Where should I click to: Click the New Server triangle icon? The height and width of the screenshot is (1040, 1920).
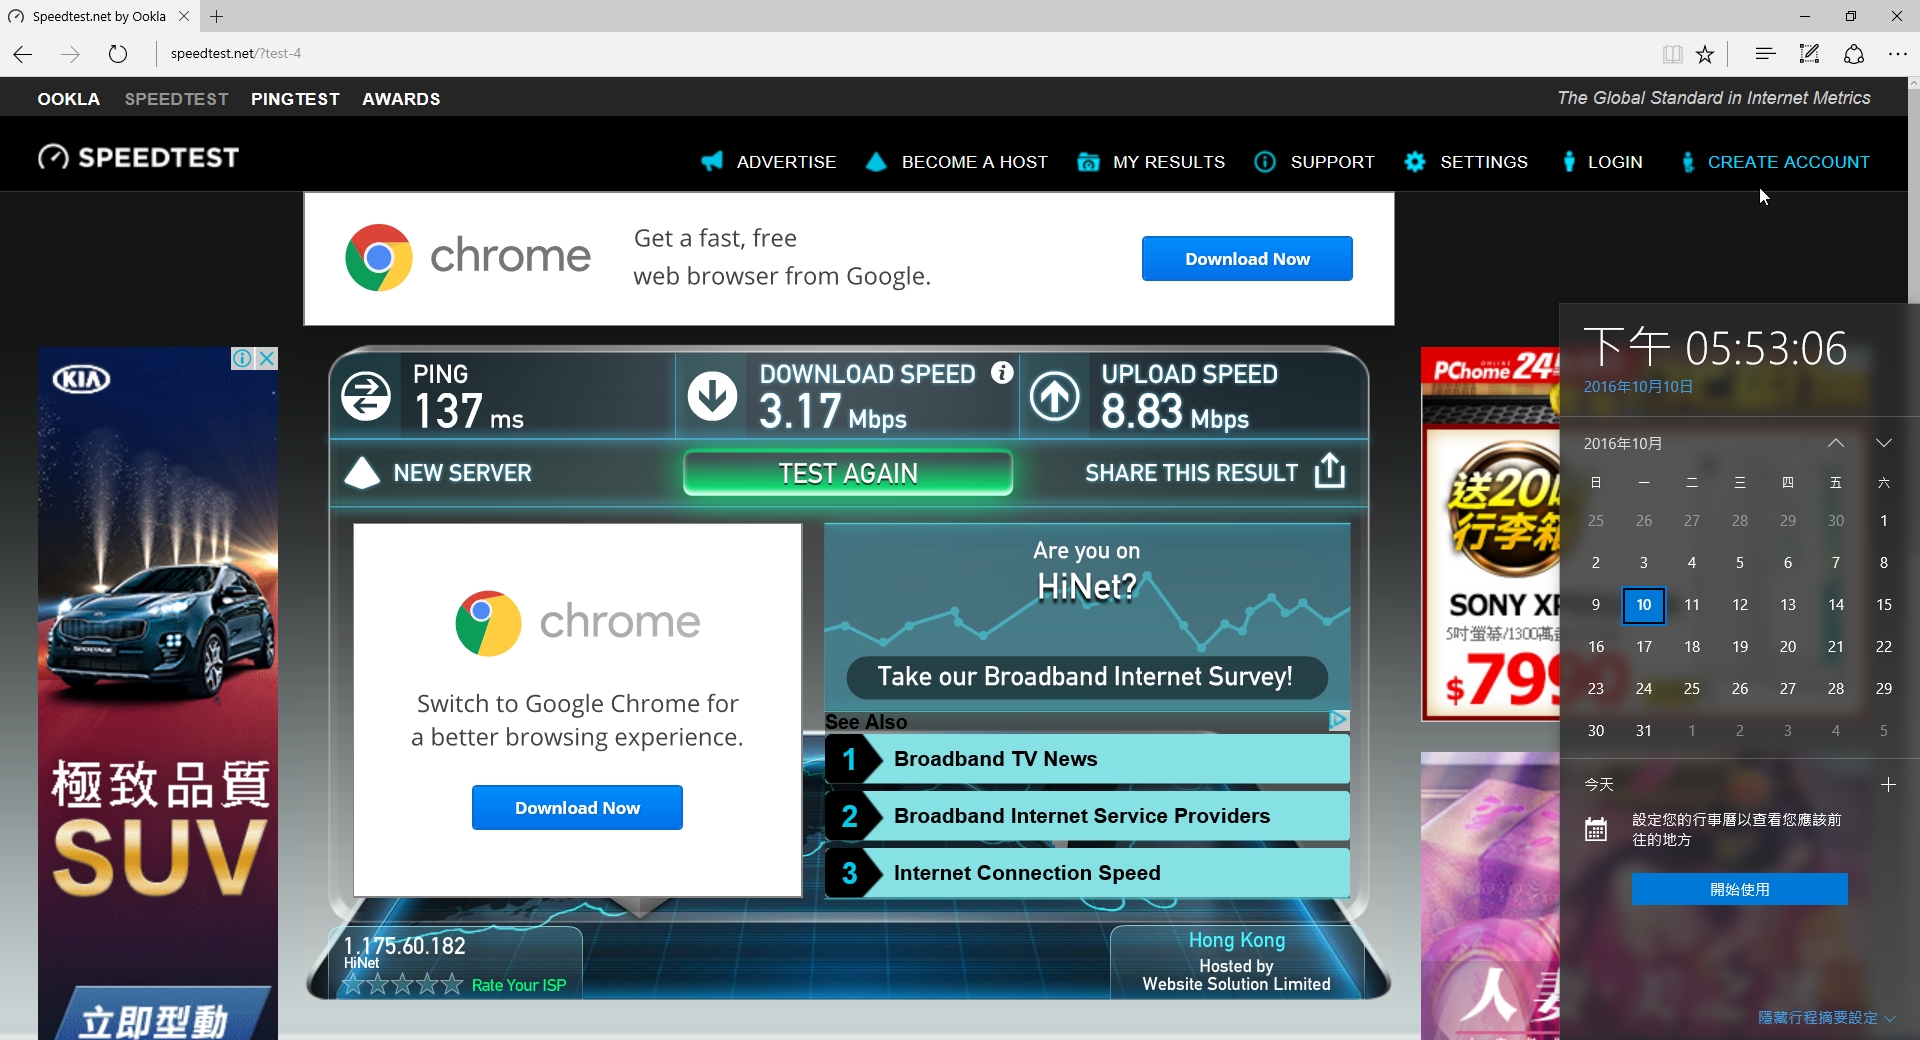362,473
